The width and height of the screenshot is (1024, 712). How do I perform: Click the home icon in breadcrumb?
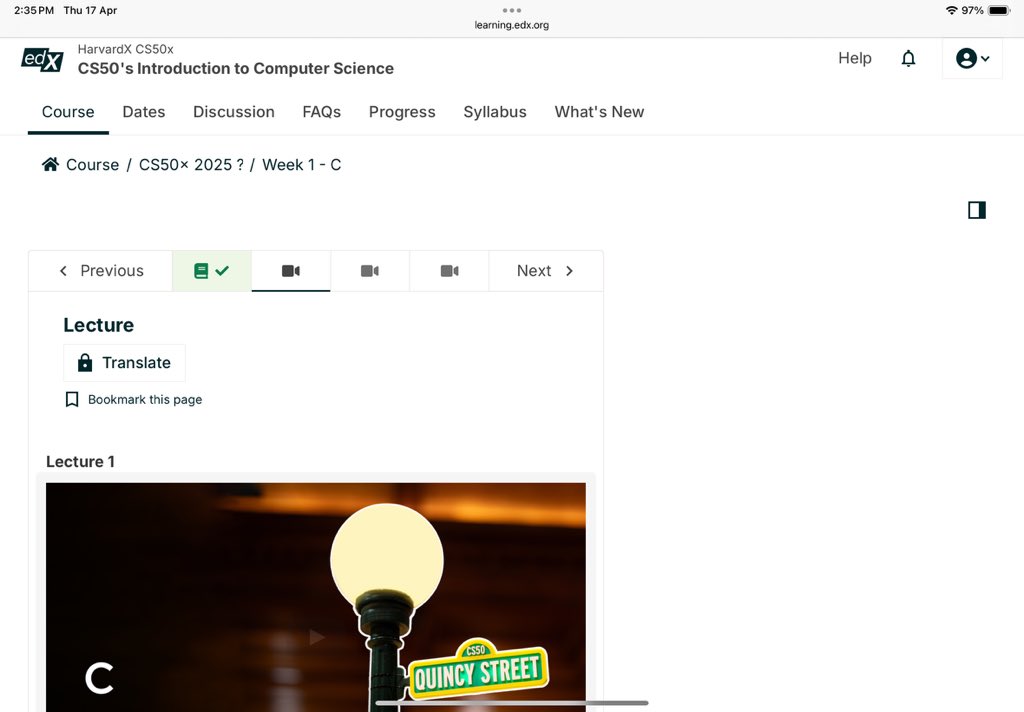pos(50,164)
